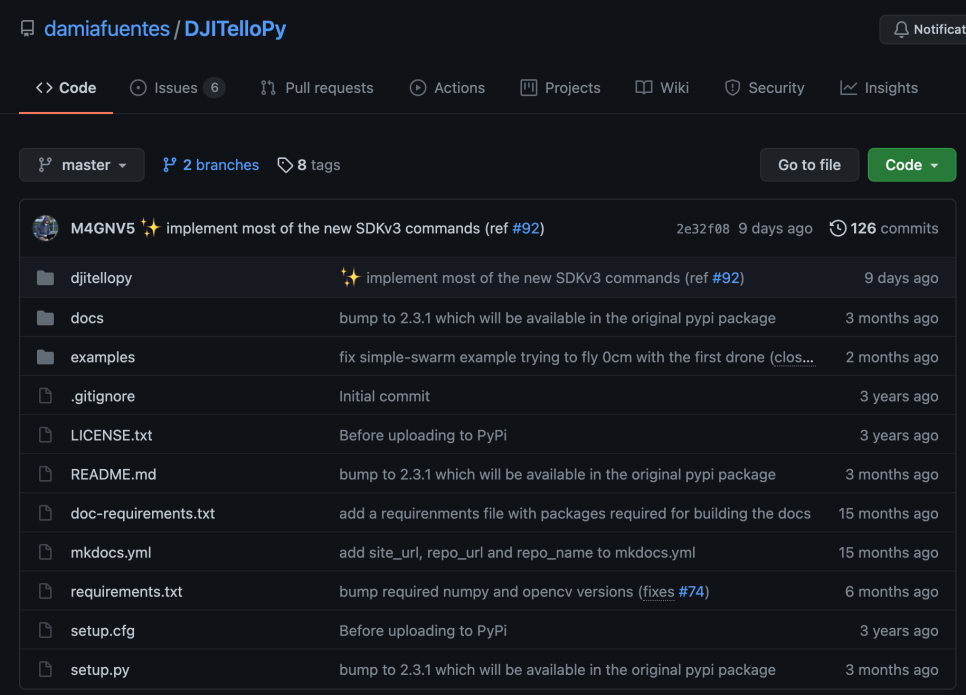Screen dimensions: 966x695
Task: Open the .gitignore file
Action: 103,396
